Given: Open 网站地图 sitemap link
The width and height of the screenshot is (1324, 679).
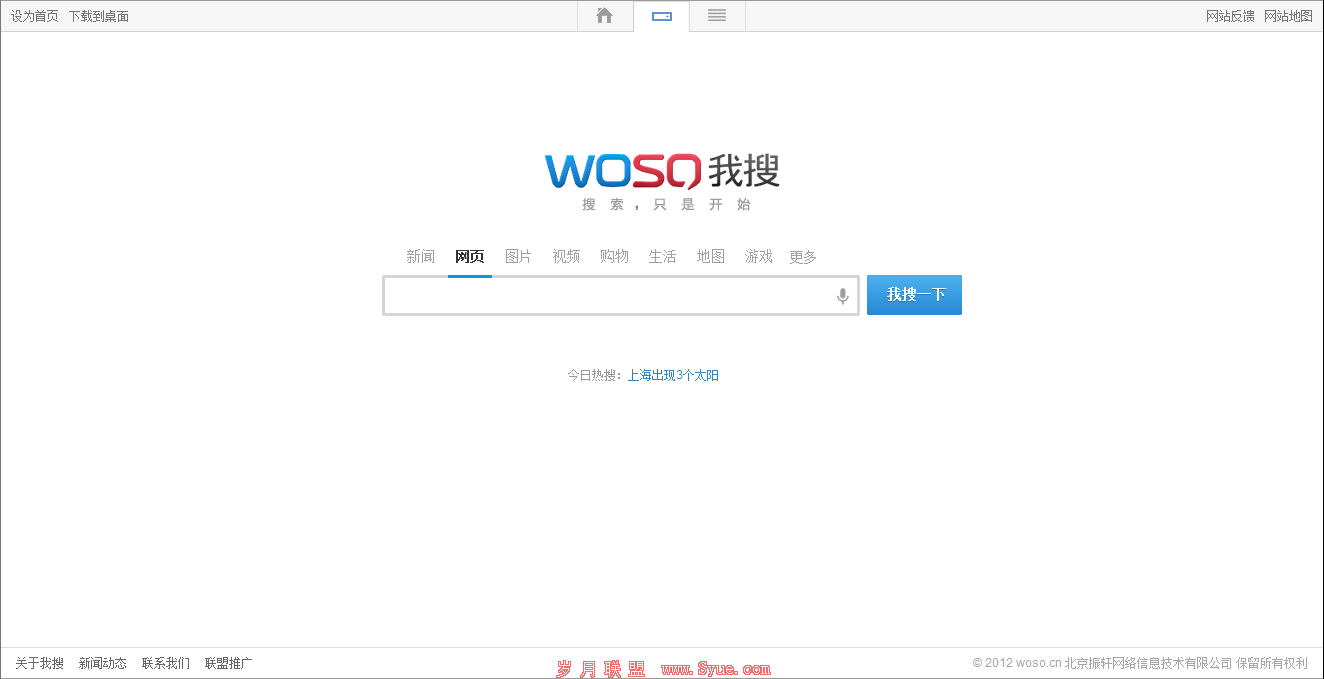Looking at the screenshot, I should [1288, 16].
